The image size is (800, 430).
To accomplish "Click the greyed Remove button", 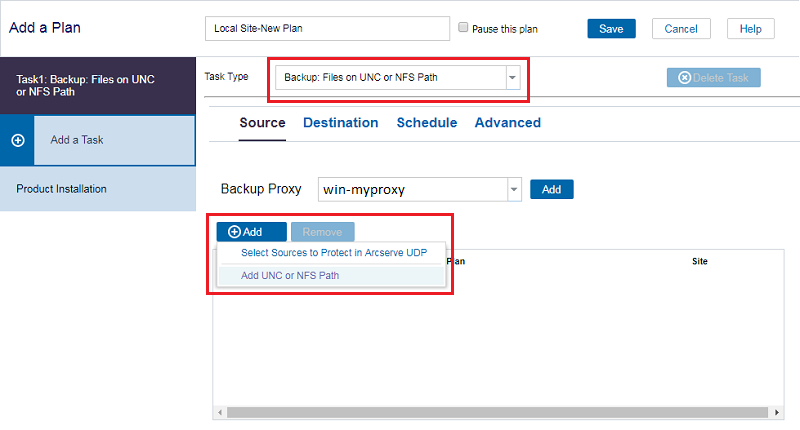I will pos(322,232).
